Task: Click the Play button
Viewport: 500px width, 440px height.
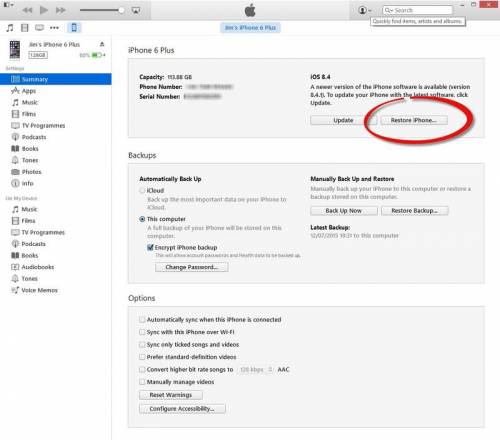Action: [44, 10]
